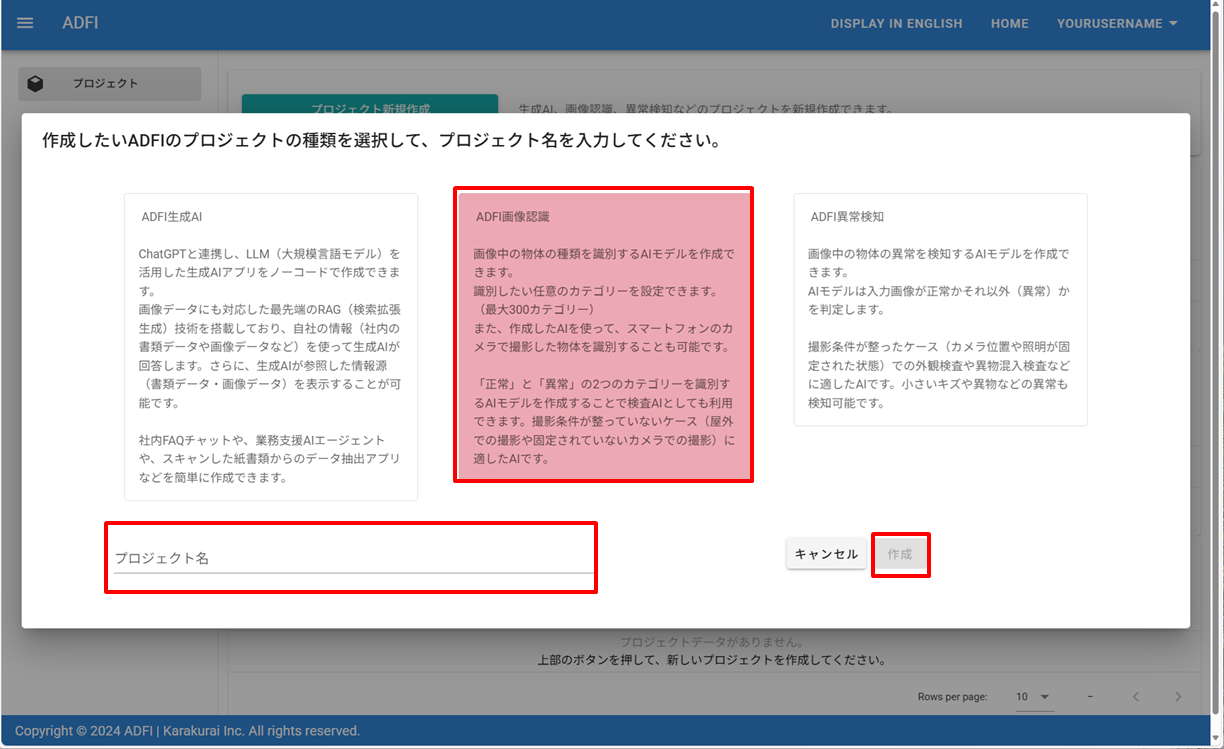
Task: Open the Rows per page dropdown
Action: tap(1034, 697)
